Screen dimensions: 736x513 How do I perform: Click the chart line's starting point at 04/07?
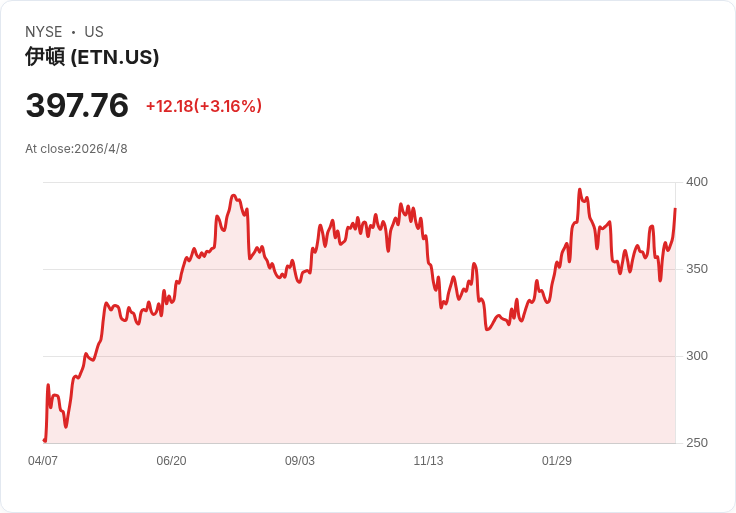tap(45, 440)
